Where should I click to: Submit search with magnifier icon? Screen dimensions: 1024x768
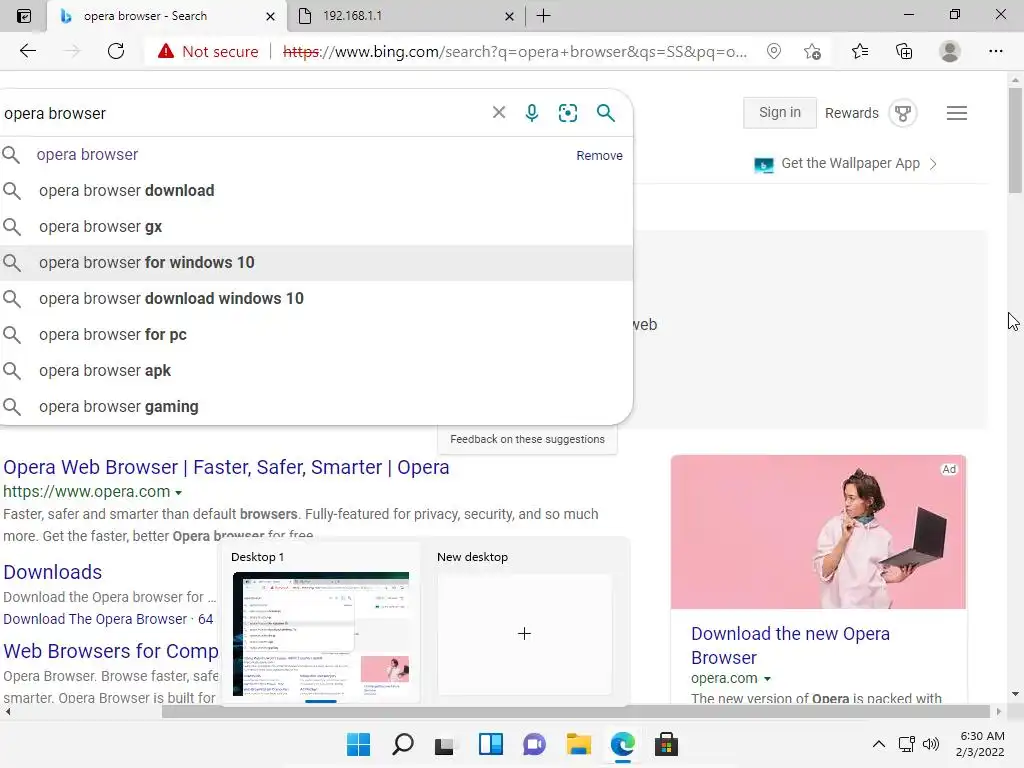605,113
